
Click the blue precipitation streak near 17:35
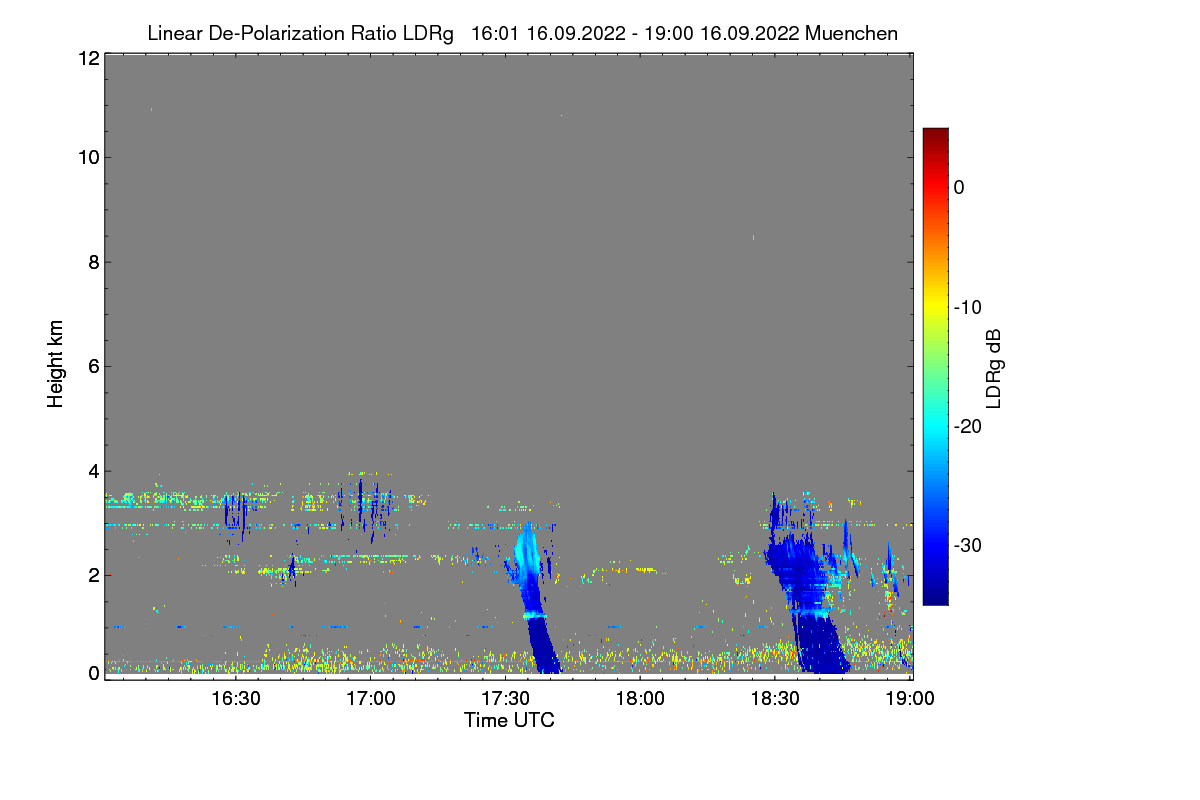tap(534, 600)
